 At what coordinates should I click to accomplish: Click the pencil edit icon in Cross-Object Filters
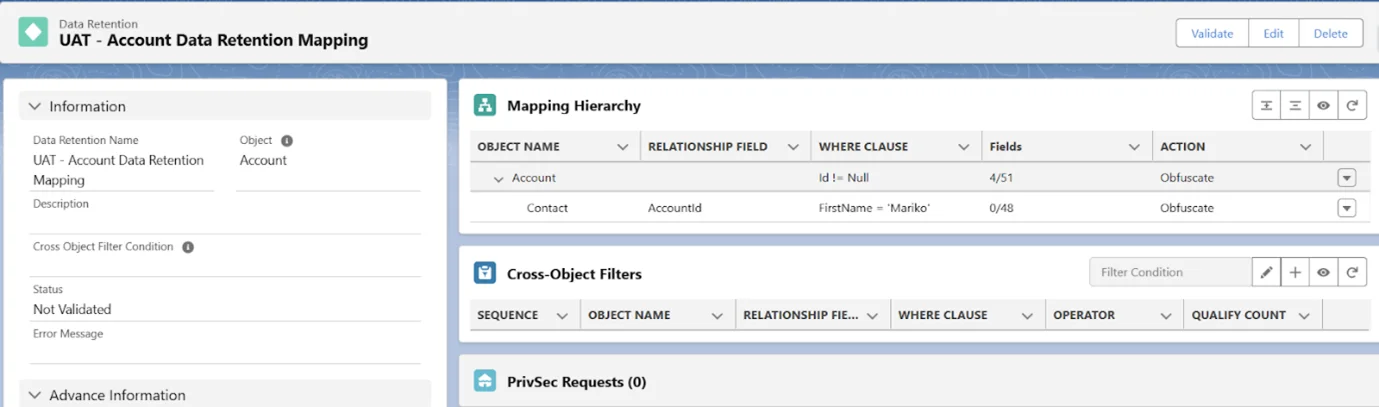tap(1266, 272)
